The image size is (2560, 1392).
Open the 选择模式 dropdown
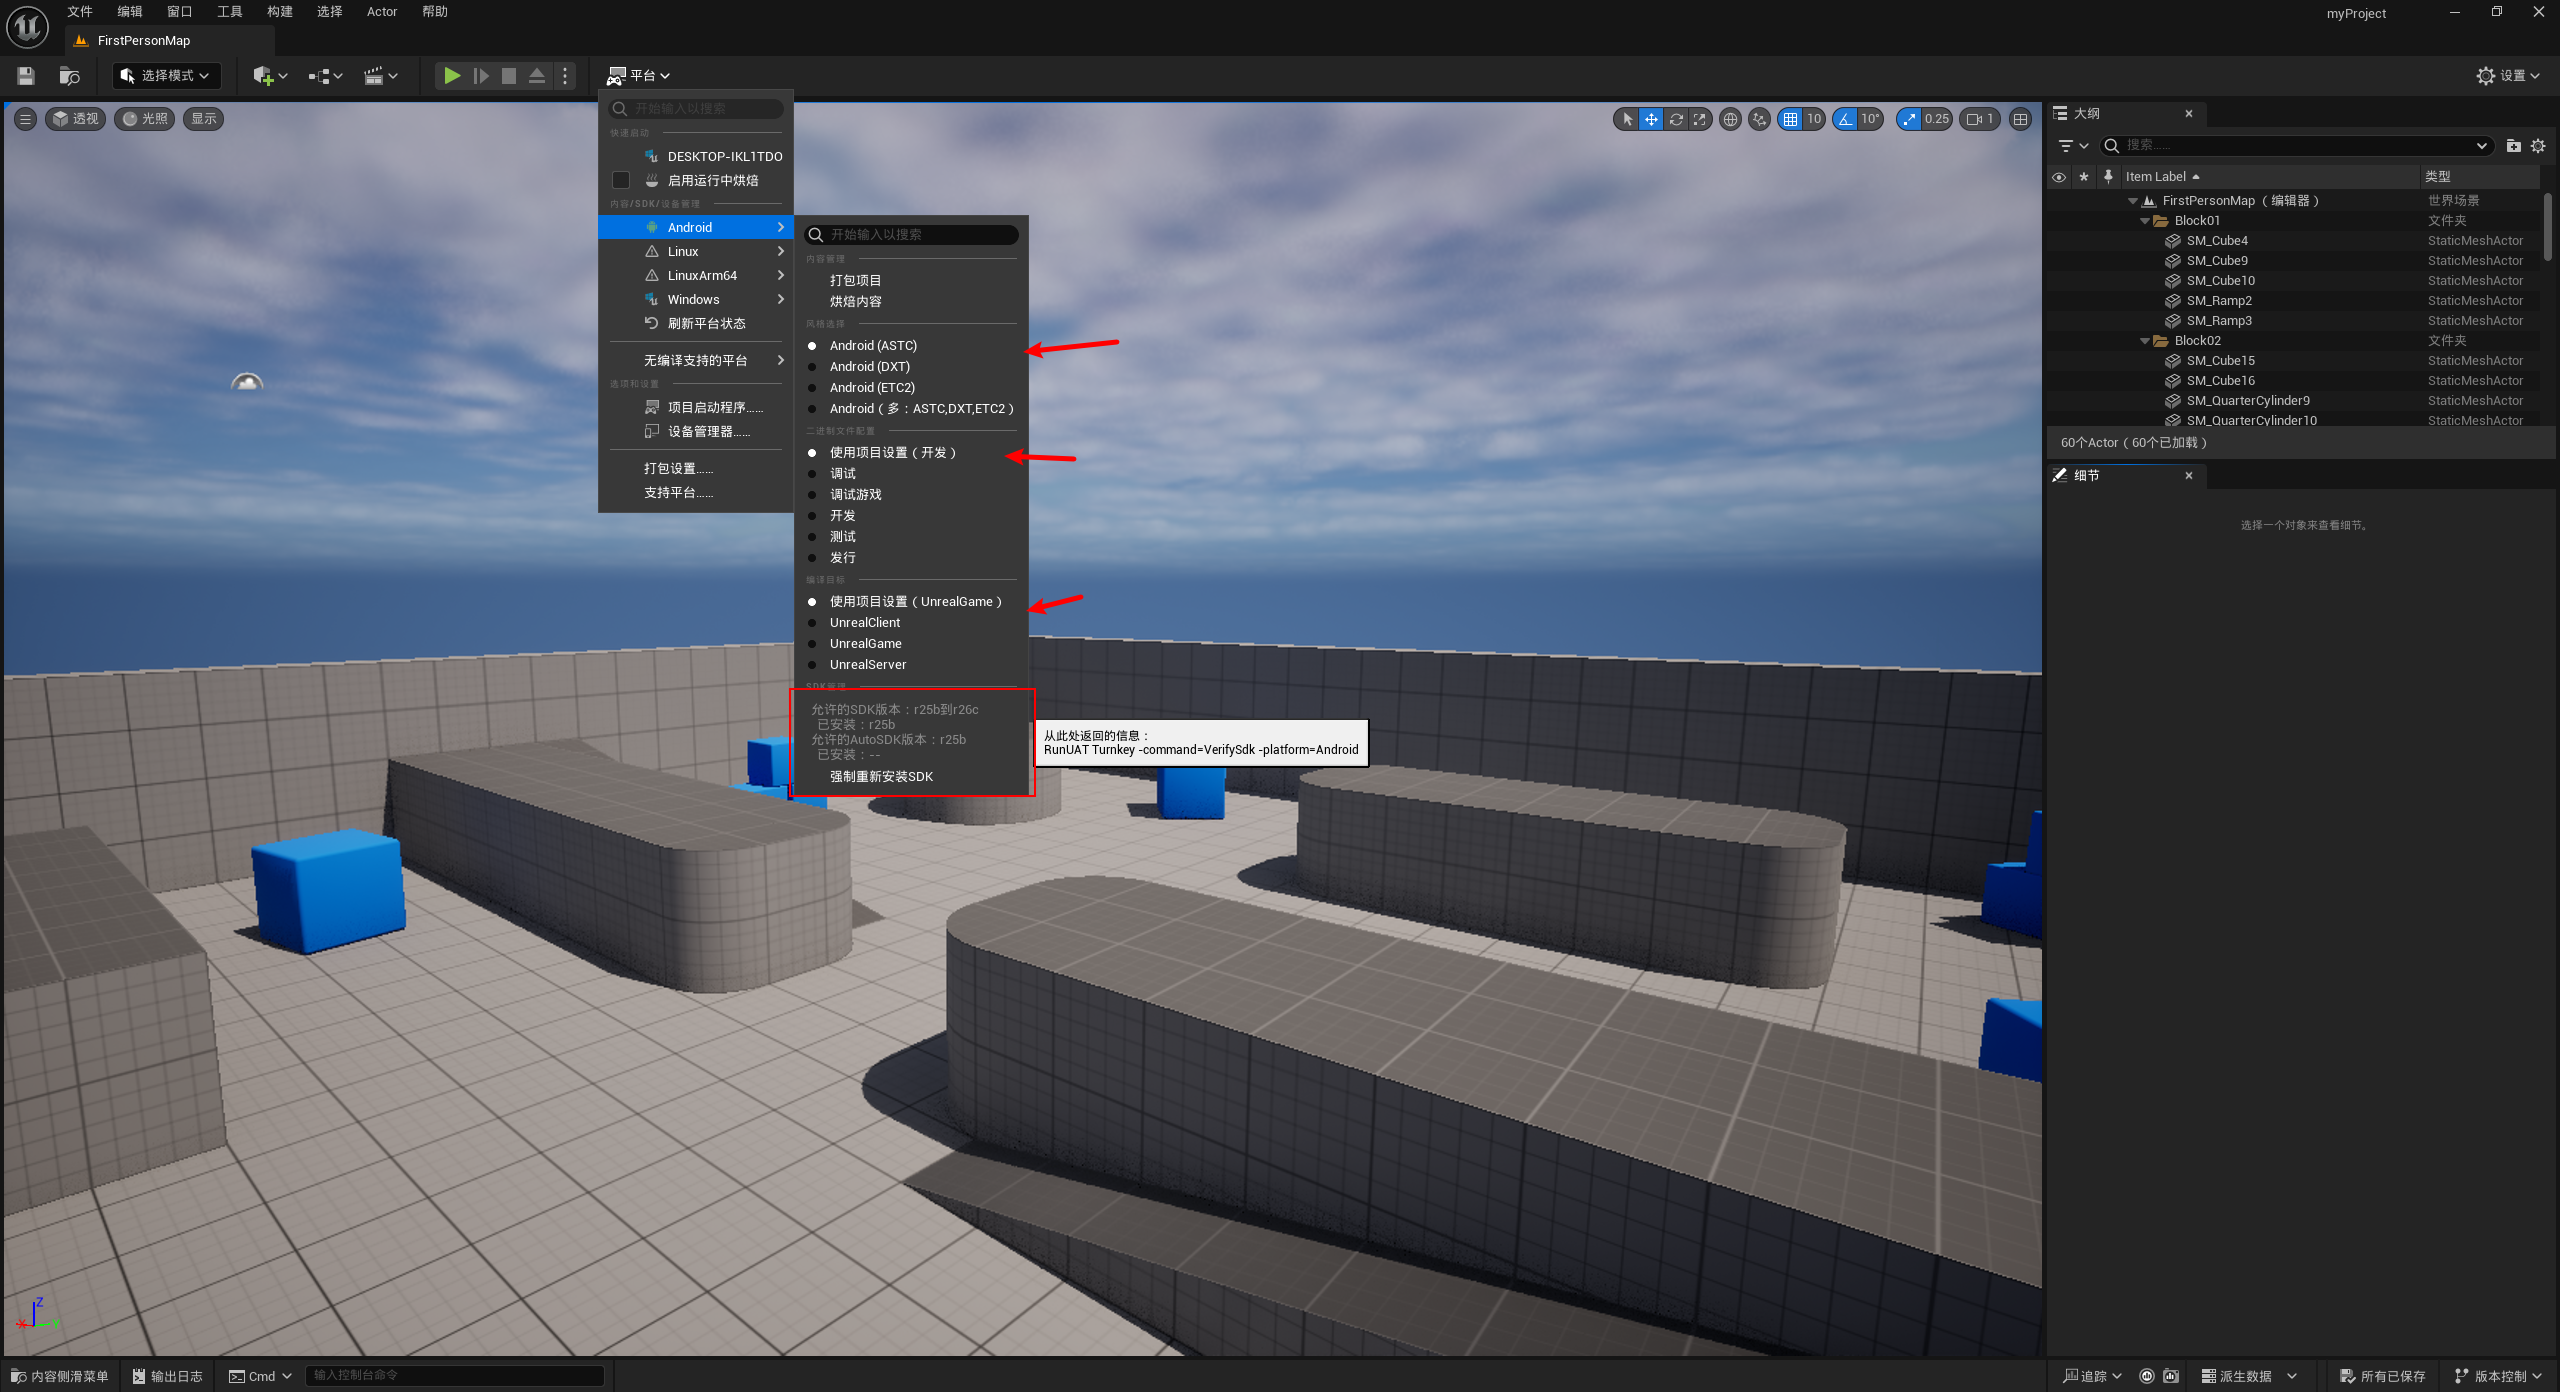pos(166,76)
